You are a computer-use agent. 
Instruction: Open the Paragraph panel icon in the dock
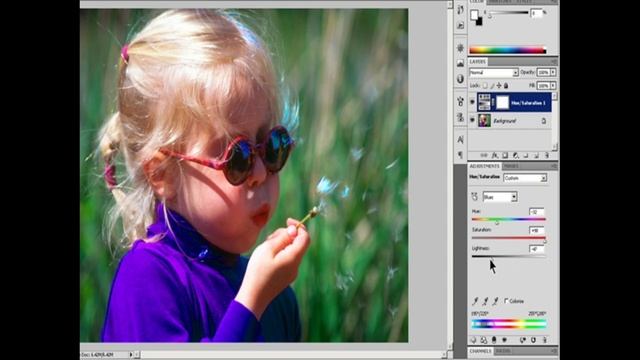point(460,155)
